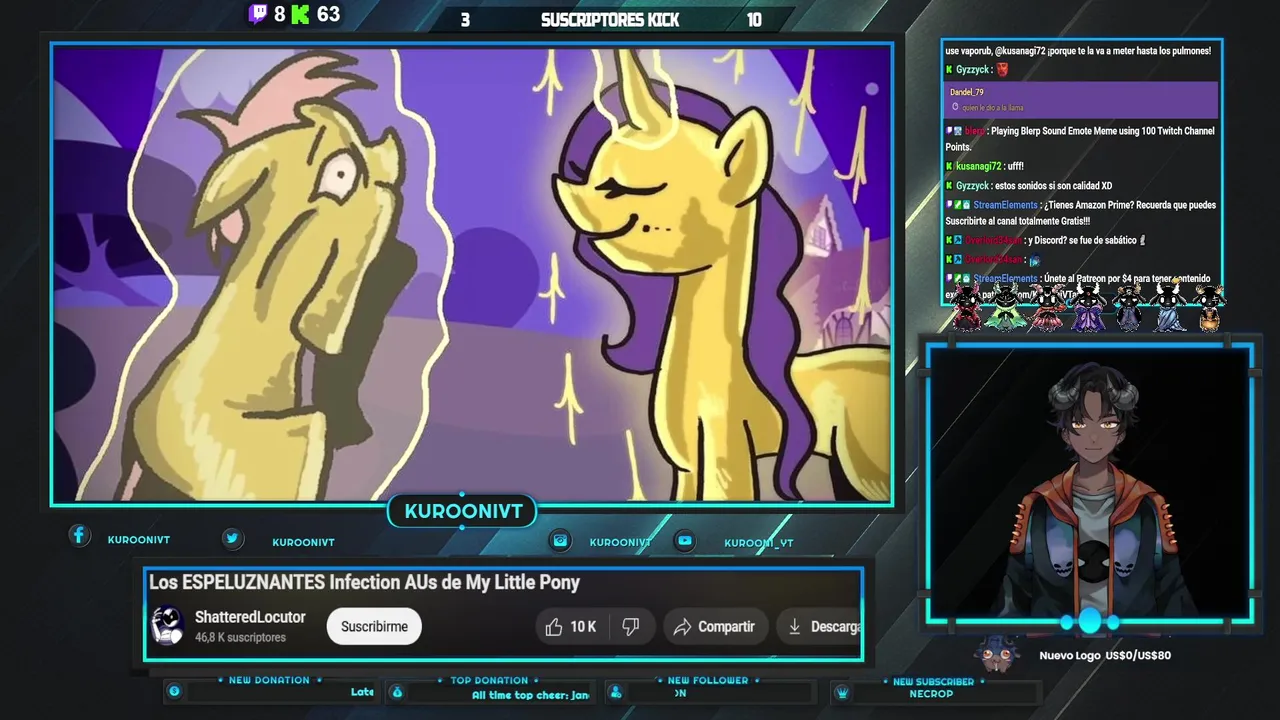The image size is (1280, 720).
Task: Click the Gyzzyck chat message about sonidos
Action: click(1028, 186)
